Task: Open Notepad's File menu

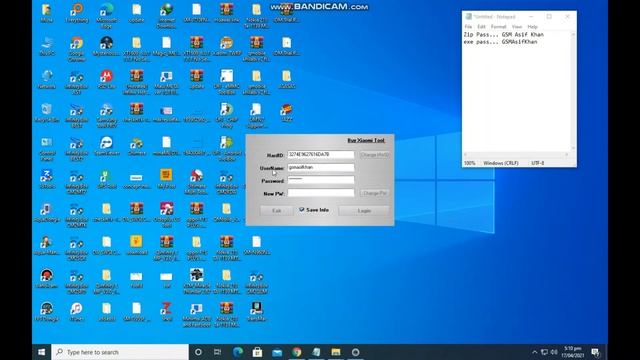Action: (x=469, y=27)
